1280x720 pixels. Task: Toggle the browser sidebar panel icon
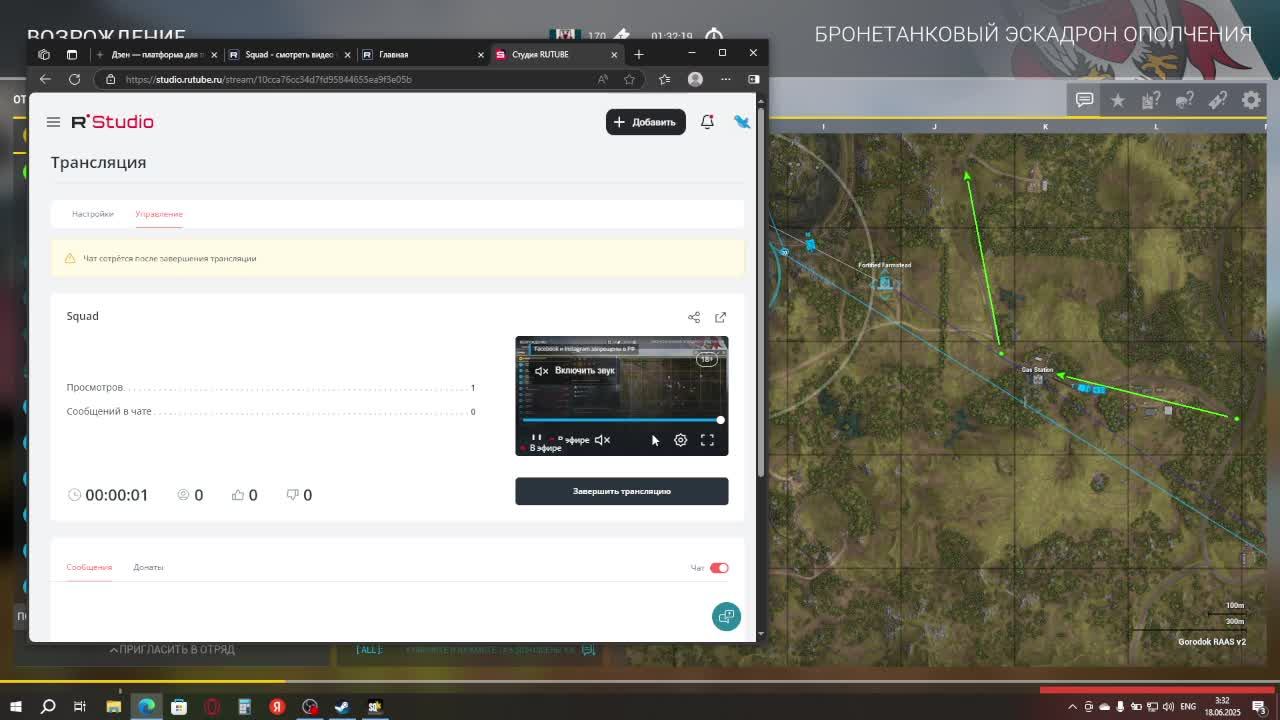tap(753, 79)
